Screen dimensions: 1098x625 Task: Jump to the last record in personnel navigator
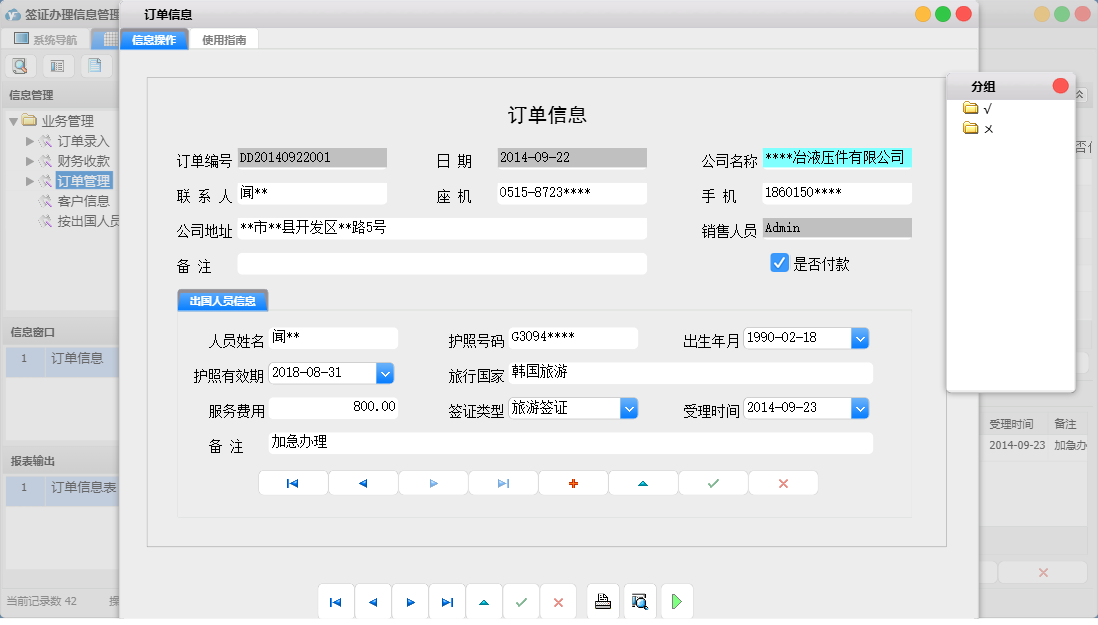[x=503, y=482]
